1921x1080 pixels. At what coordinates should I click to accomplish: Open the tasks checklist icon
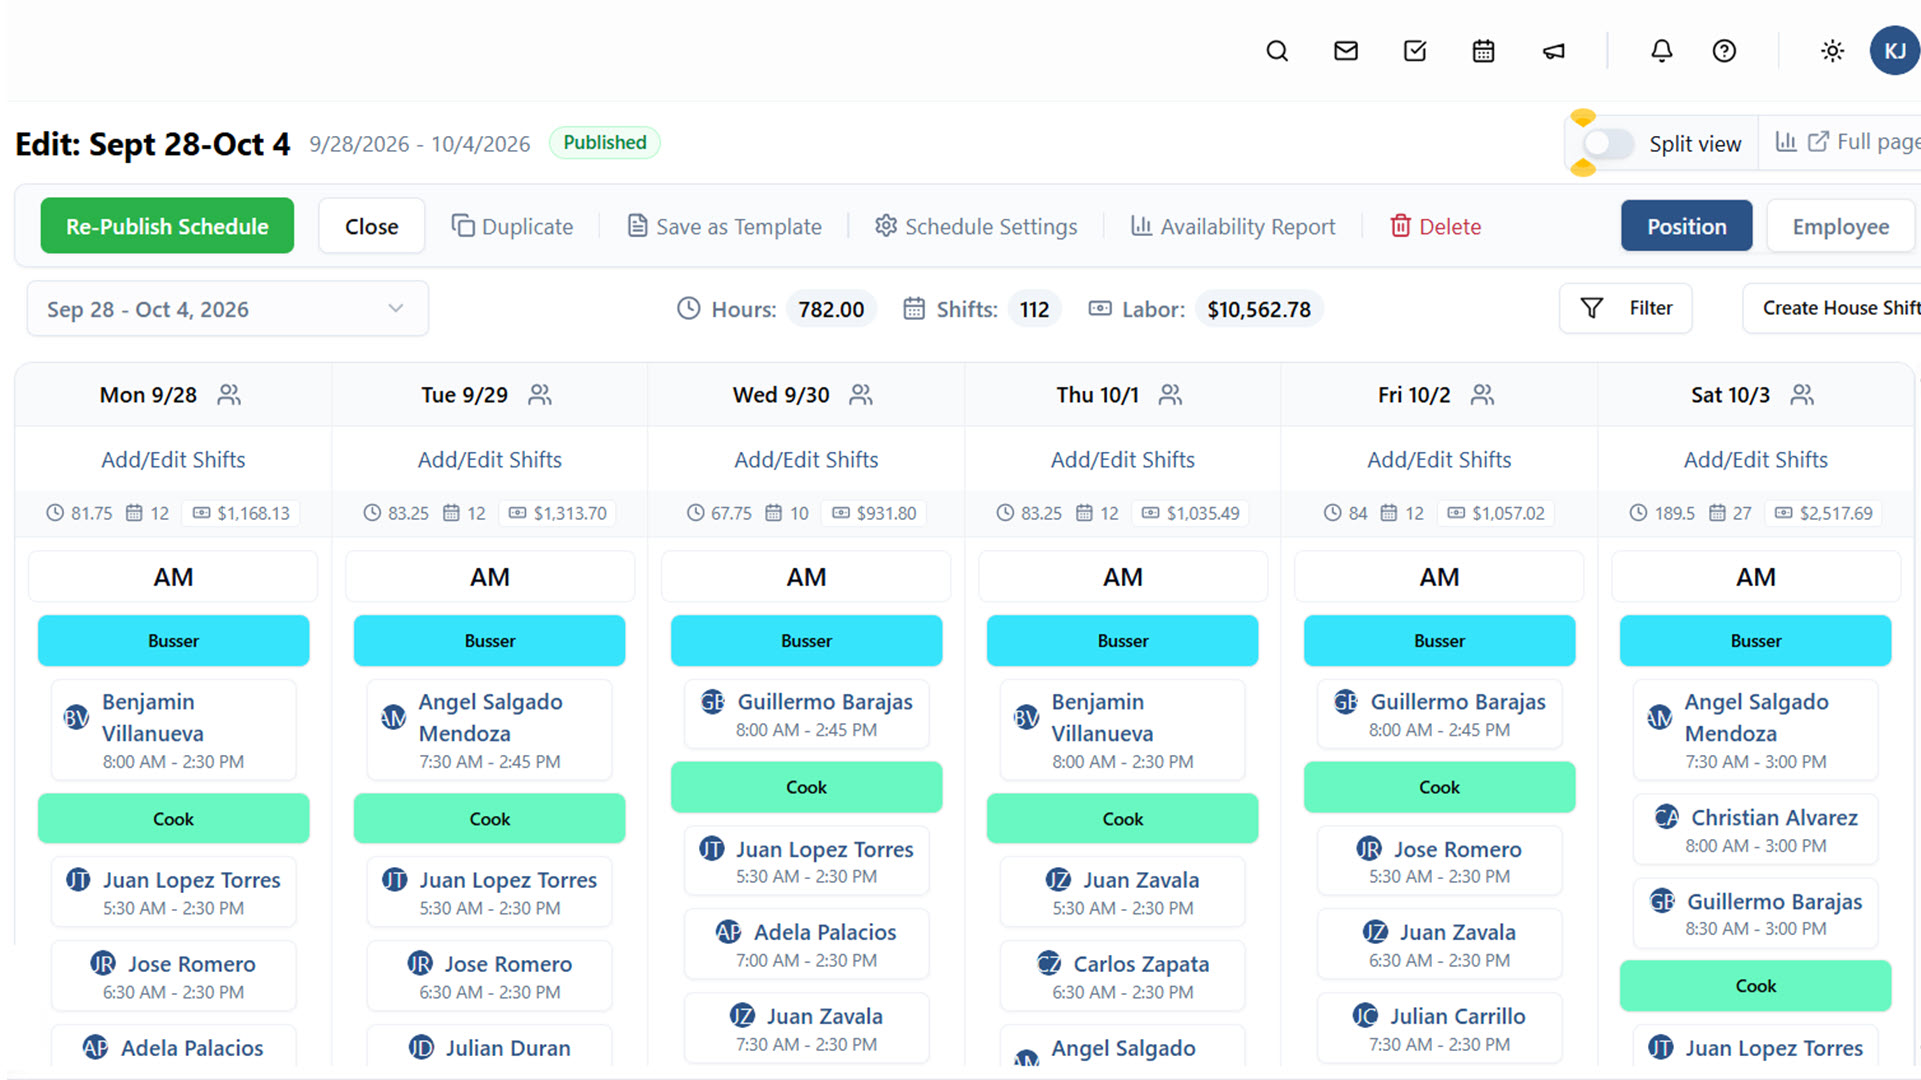click(x=1415, y=51)
